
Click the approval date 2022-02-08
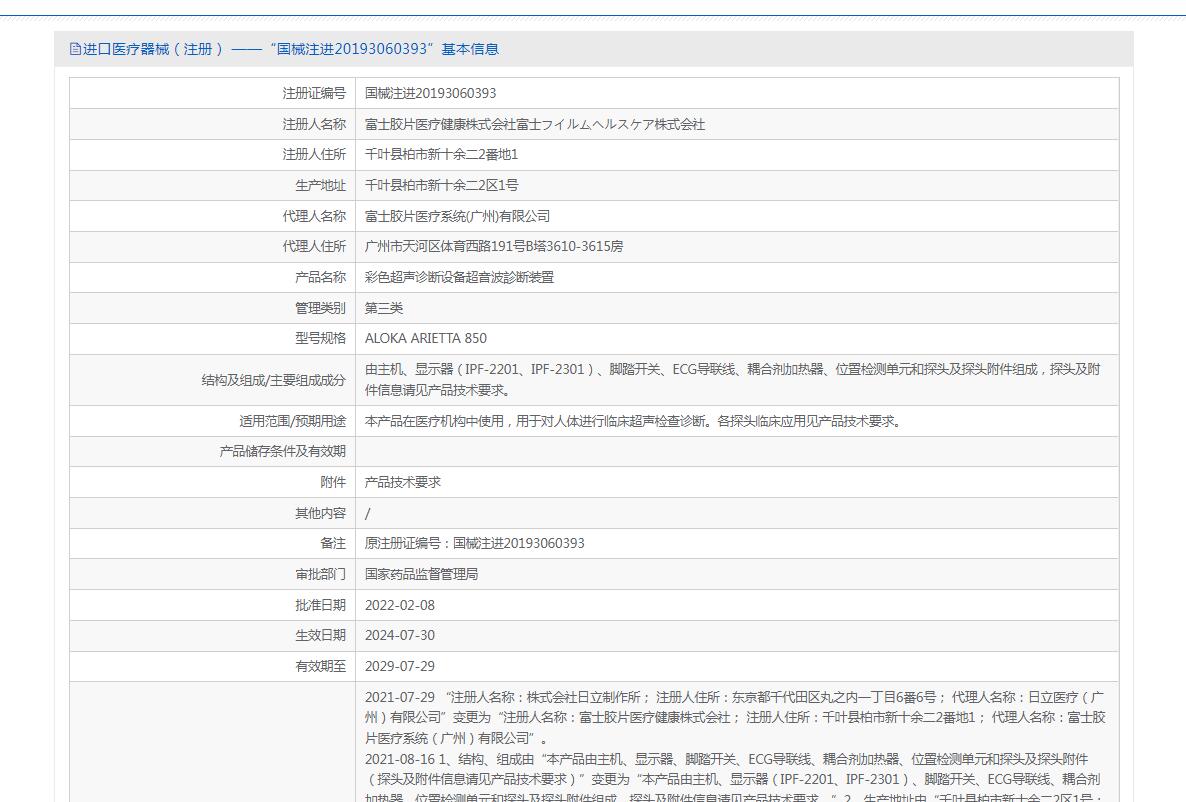tap(399, 605)
